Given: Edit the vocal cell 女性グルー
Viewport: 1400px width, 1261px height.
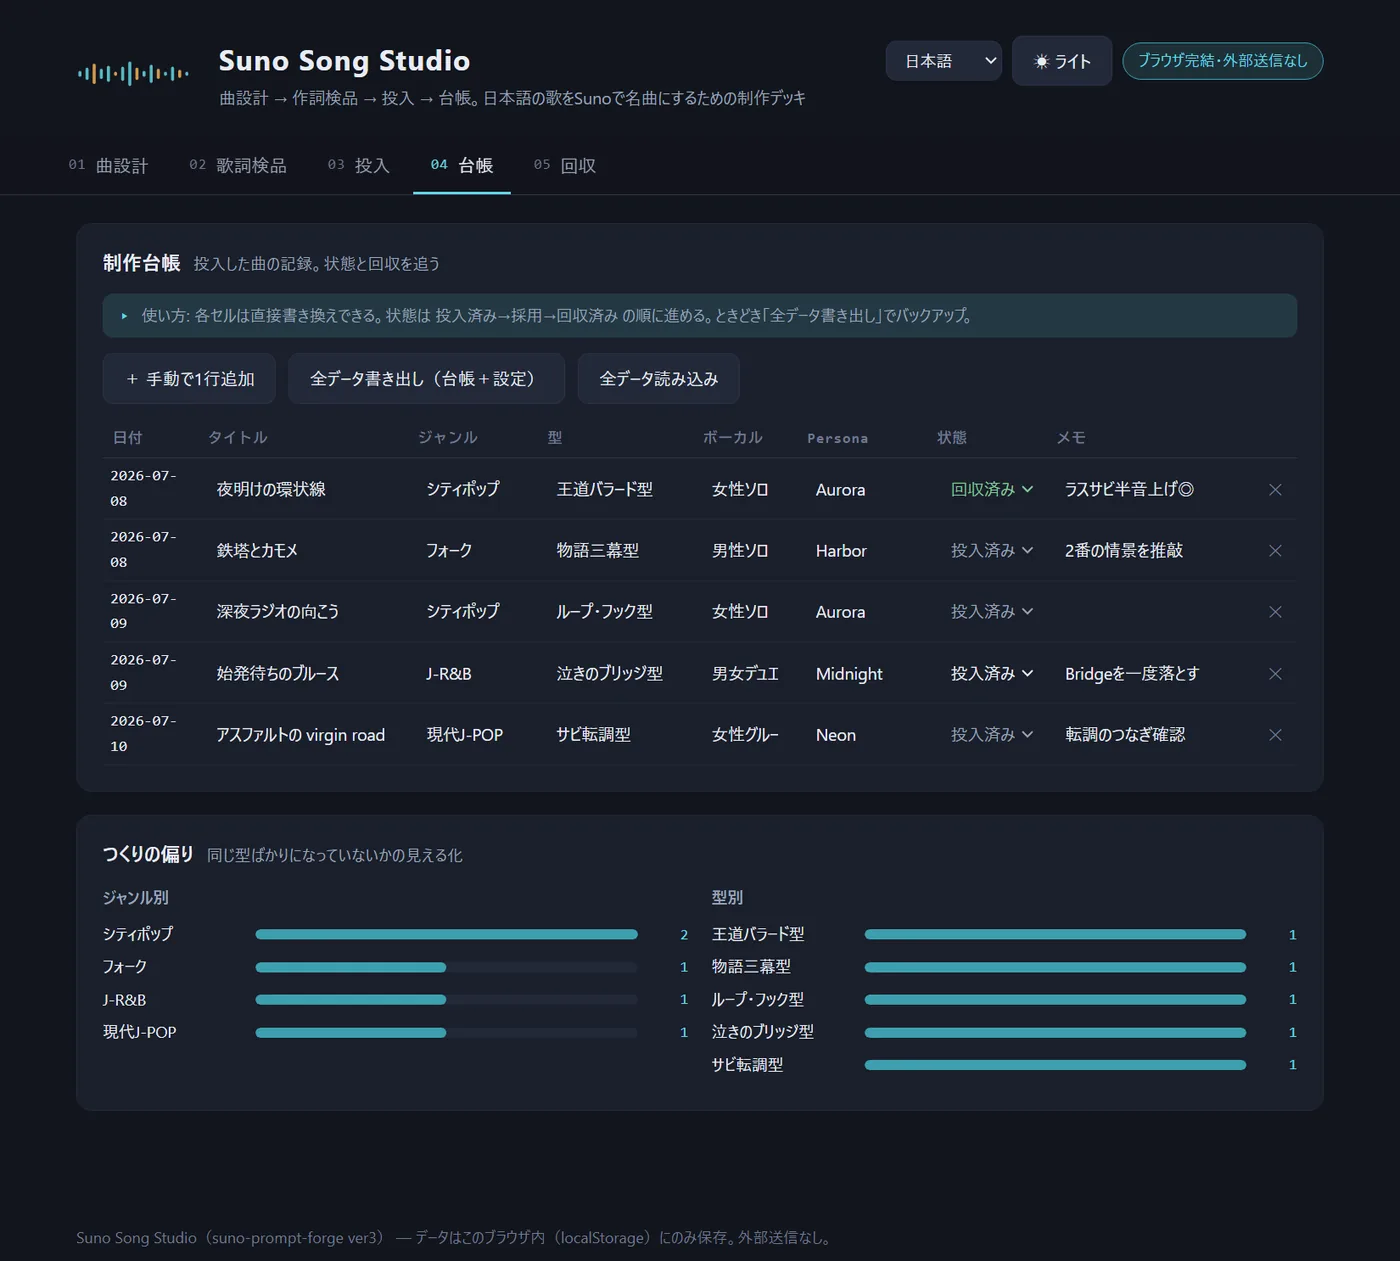Looking at the screenshot, I should [x=747, y=735].
